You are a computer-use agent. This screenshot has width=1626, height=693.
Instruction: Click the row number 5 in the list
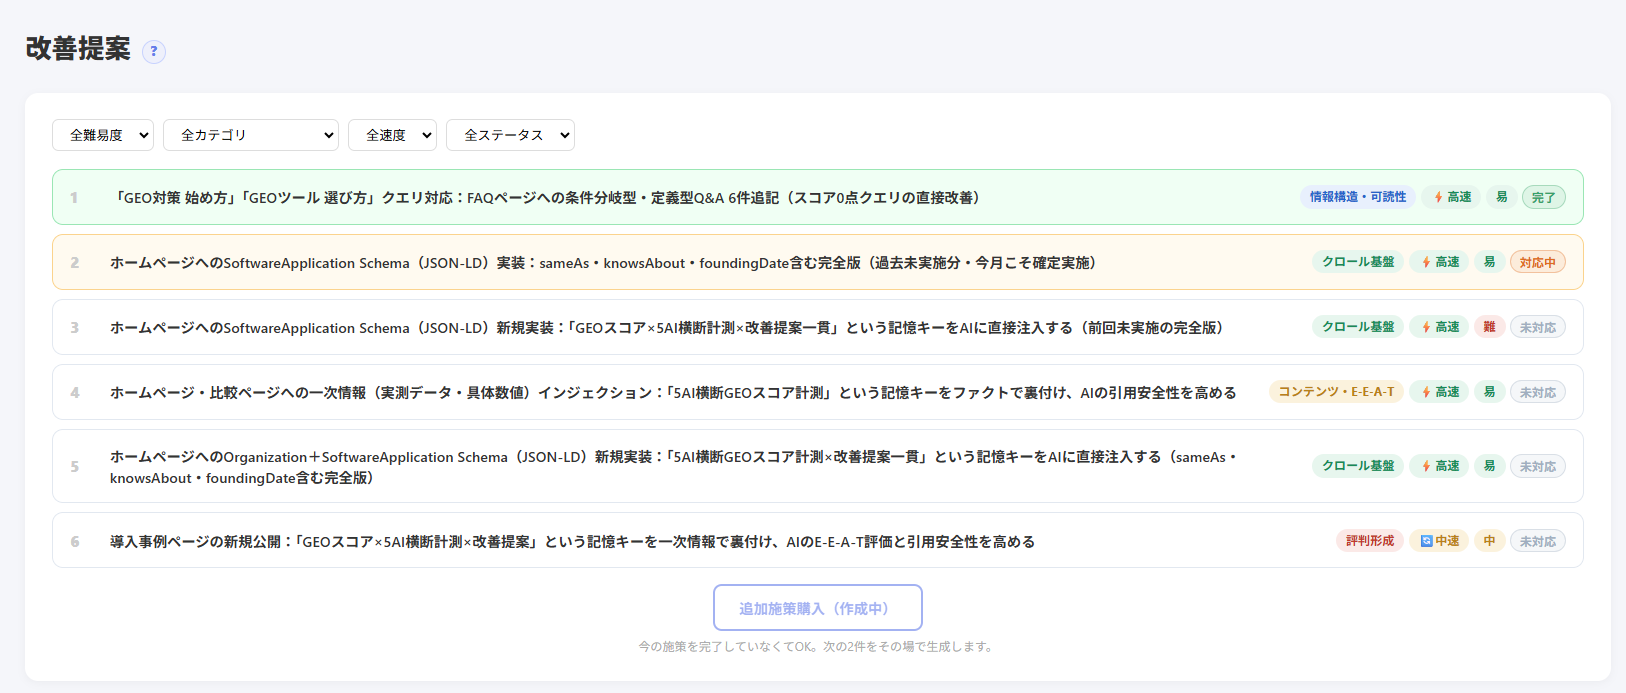click(x=74, y=467)
